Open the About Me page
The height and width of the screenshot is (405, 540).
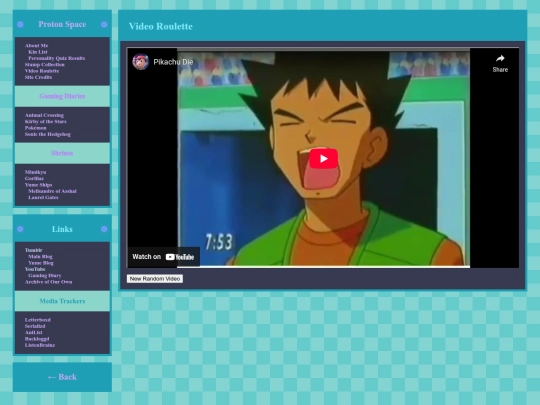click(x=36, y=45)
